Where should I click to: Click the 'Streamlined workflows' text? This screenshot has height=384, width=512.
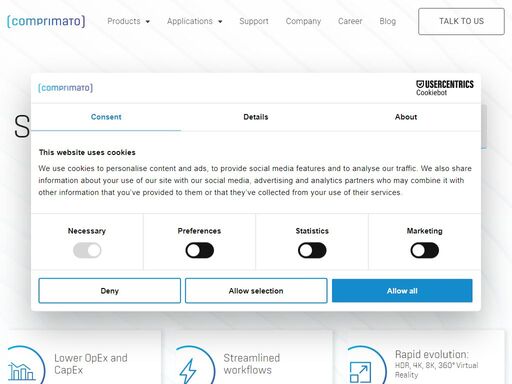click(x=252, y=364)
